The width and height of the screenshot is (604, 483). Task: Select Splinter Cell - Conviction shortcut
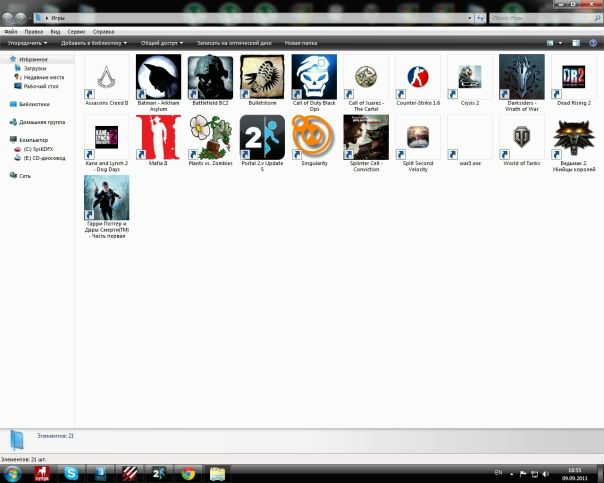[x=366, y=137]
